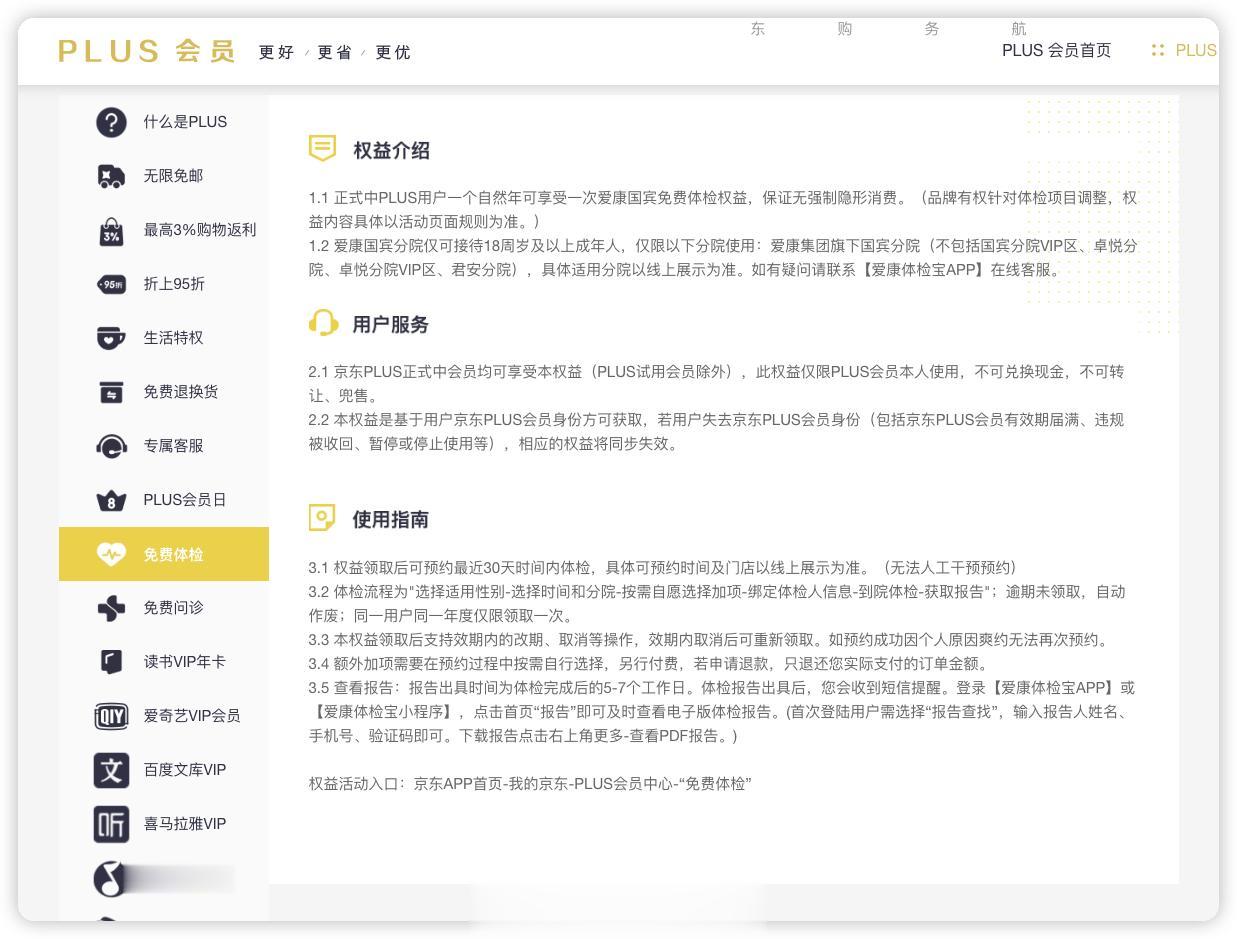
Task: Click the 文 icon for 百度文库VIP
Action: pos(111,770)
